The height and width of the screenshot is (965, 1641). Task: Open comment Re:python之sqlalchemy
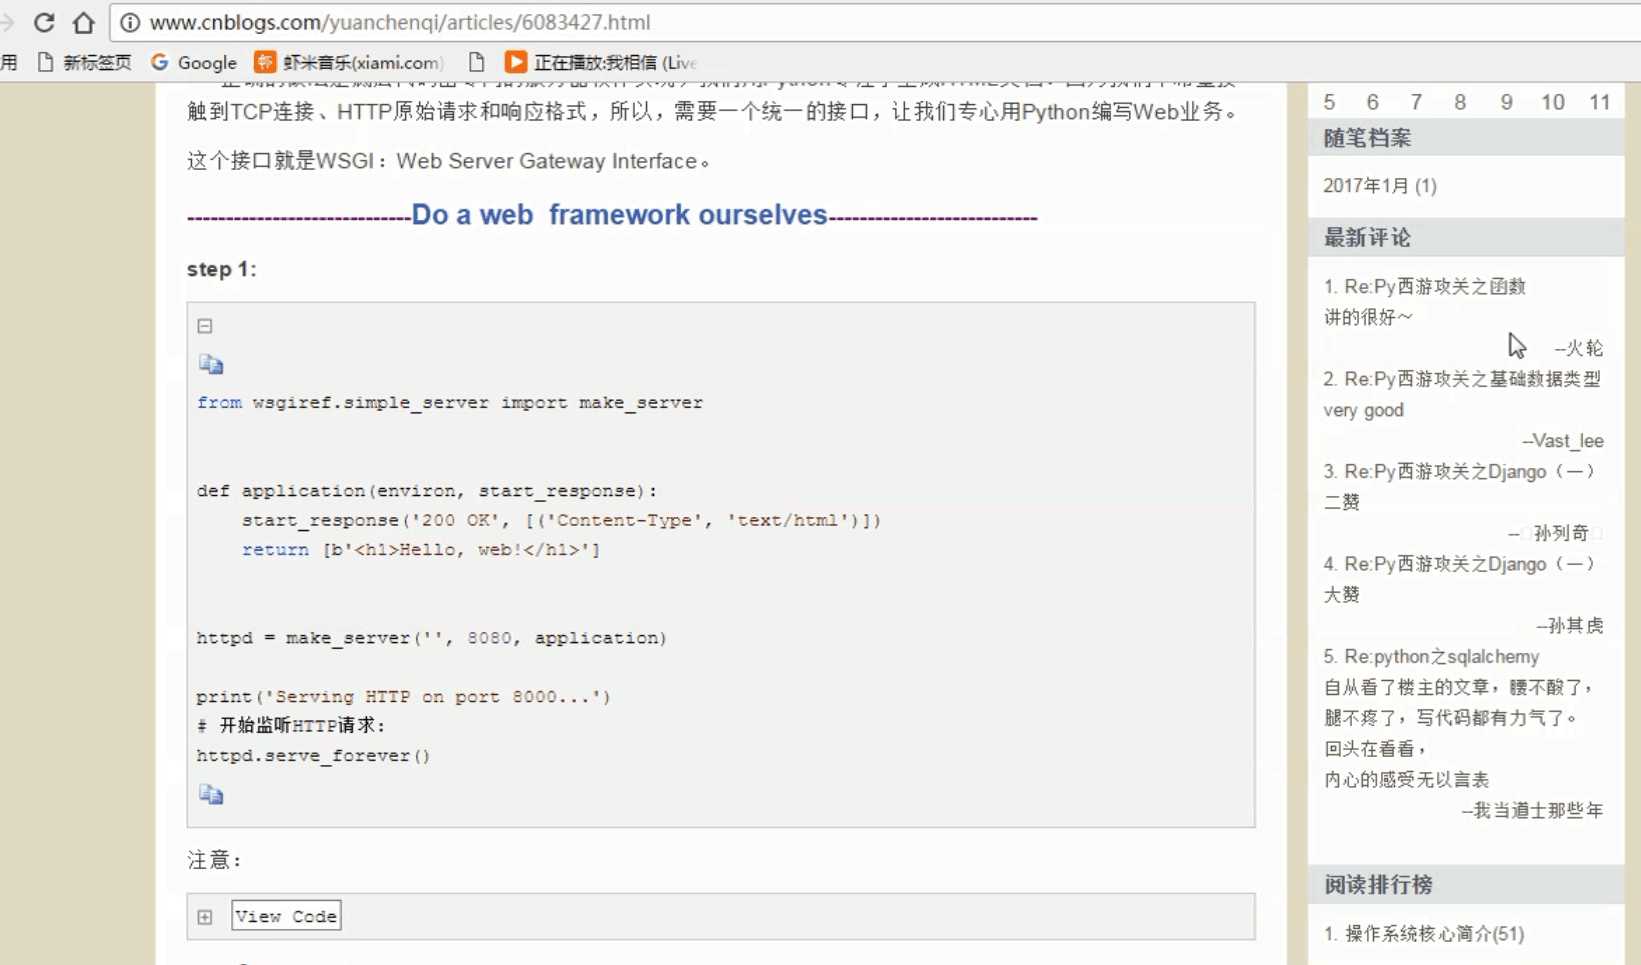[1431, 657]
